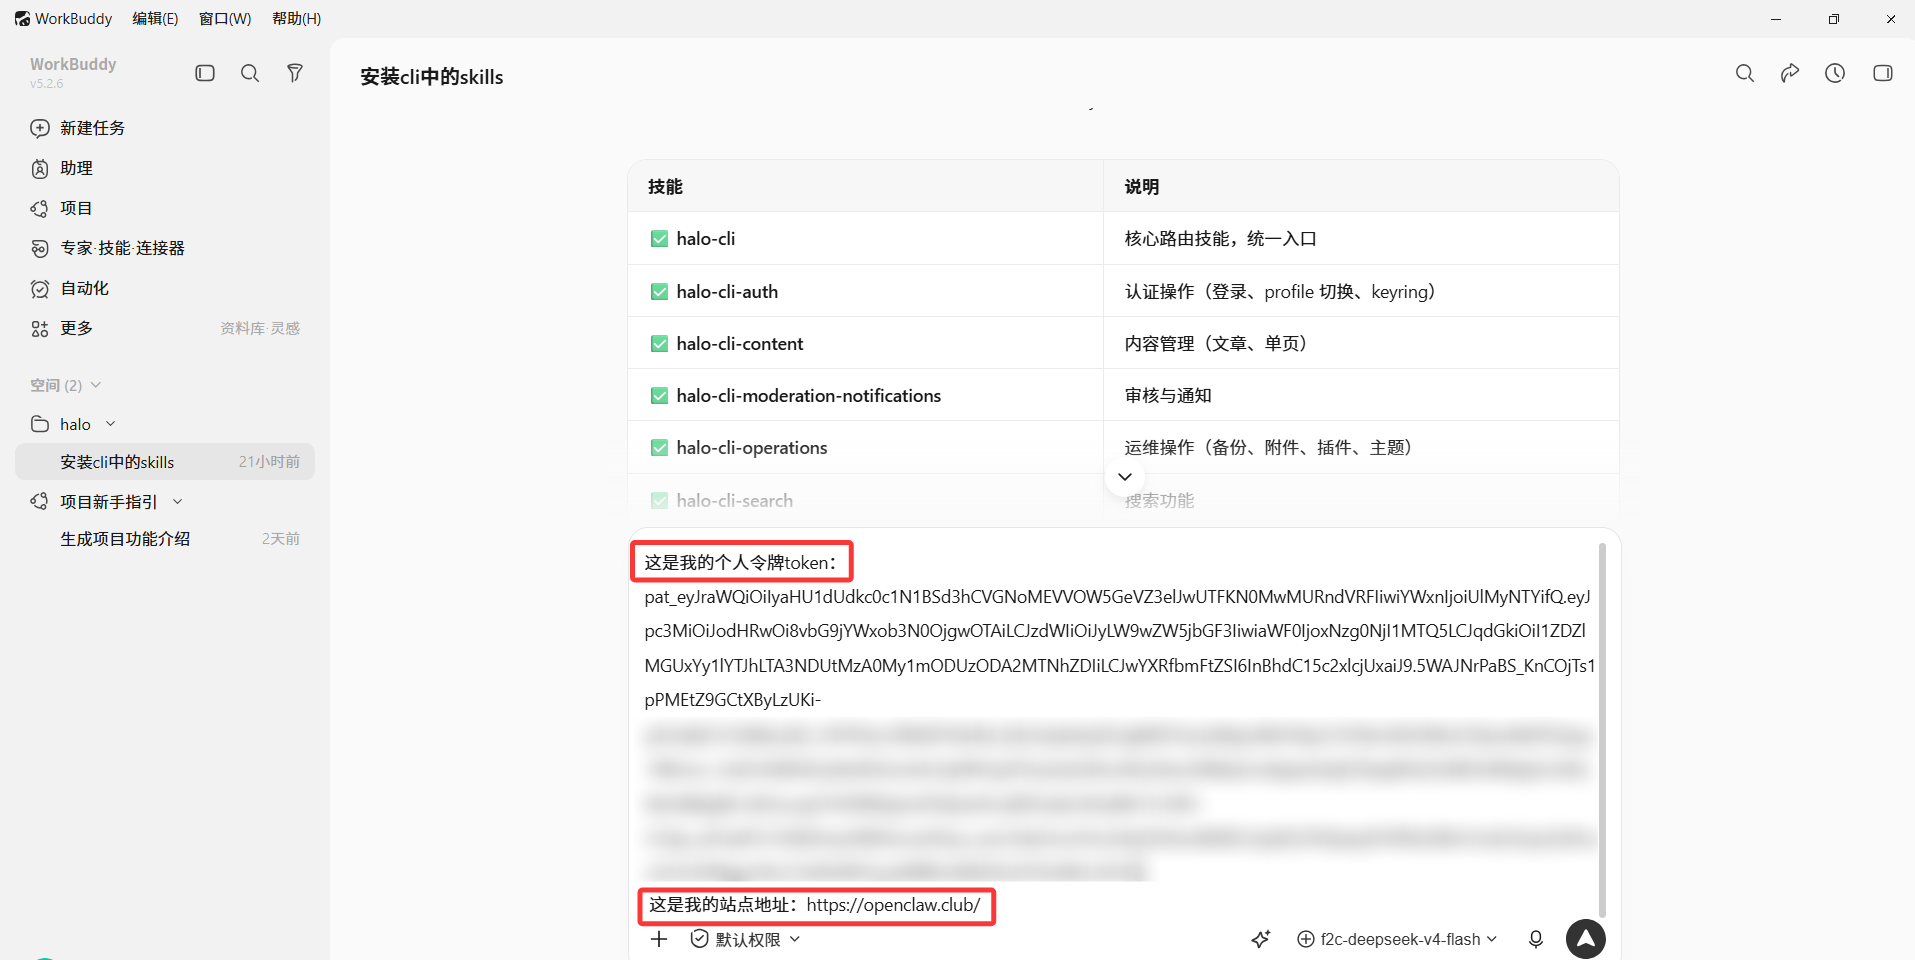Activate the microphone voice input icon
Viewport: 1915px width, 960px height.
pos(1536,939)
